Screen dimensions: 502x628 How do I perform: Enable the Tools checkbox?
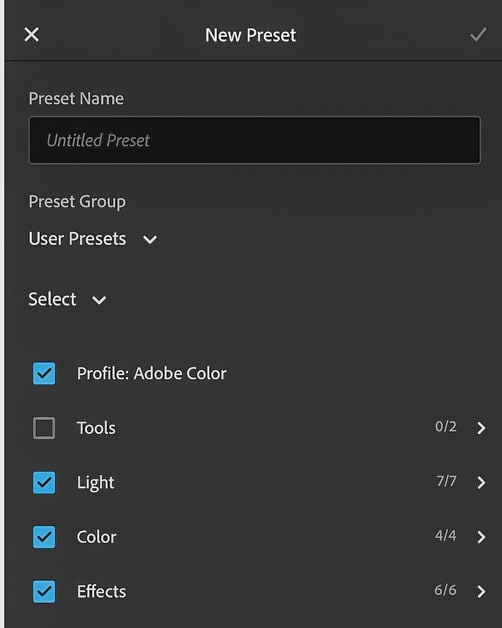(44, 428)
